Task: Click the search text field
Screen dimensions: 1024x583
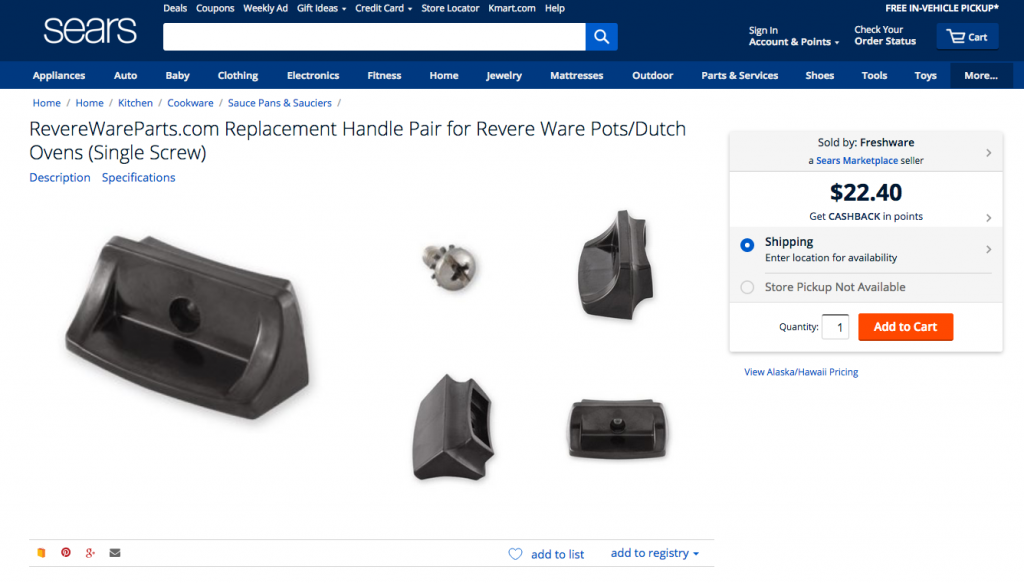Action: [374, 37]
